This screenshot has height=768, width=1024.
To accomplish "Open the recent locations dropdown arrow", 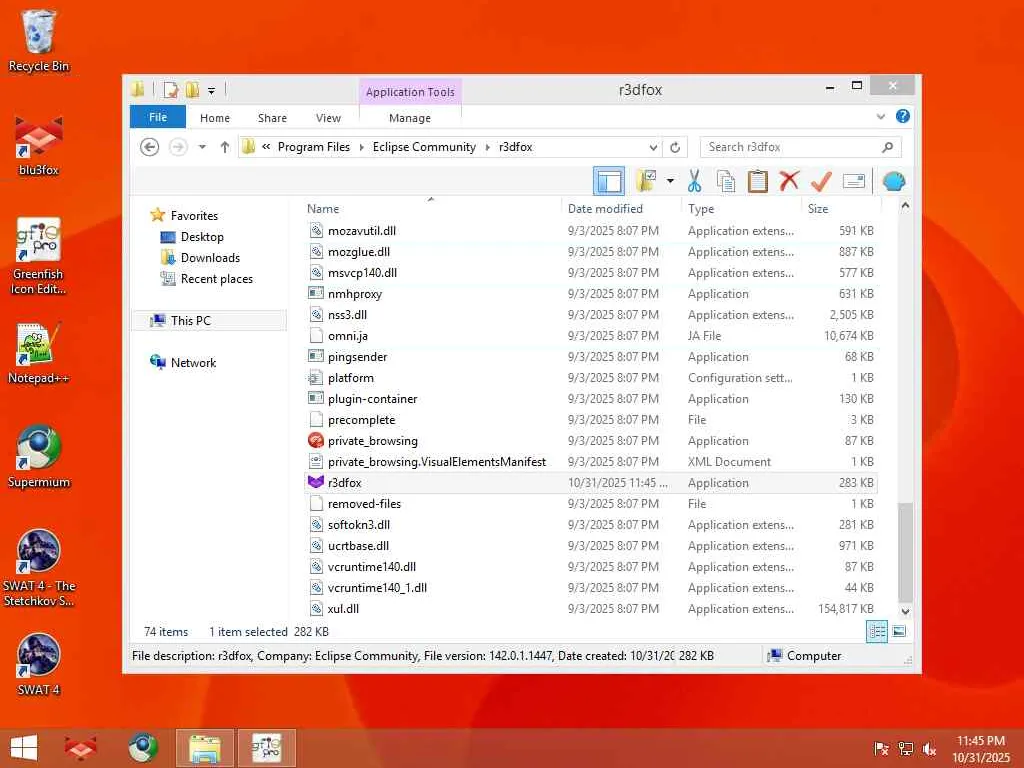I will (x=202, y=147).
